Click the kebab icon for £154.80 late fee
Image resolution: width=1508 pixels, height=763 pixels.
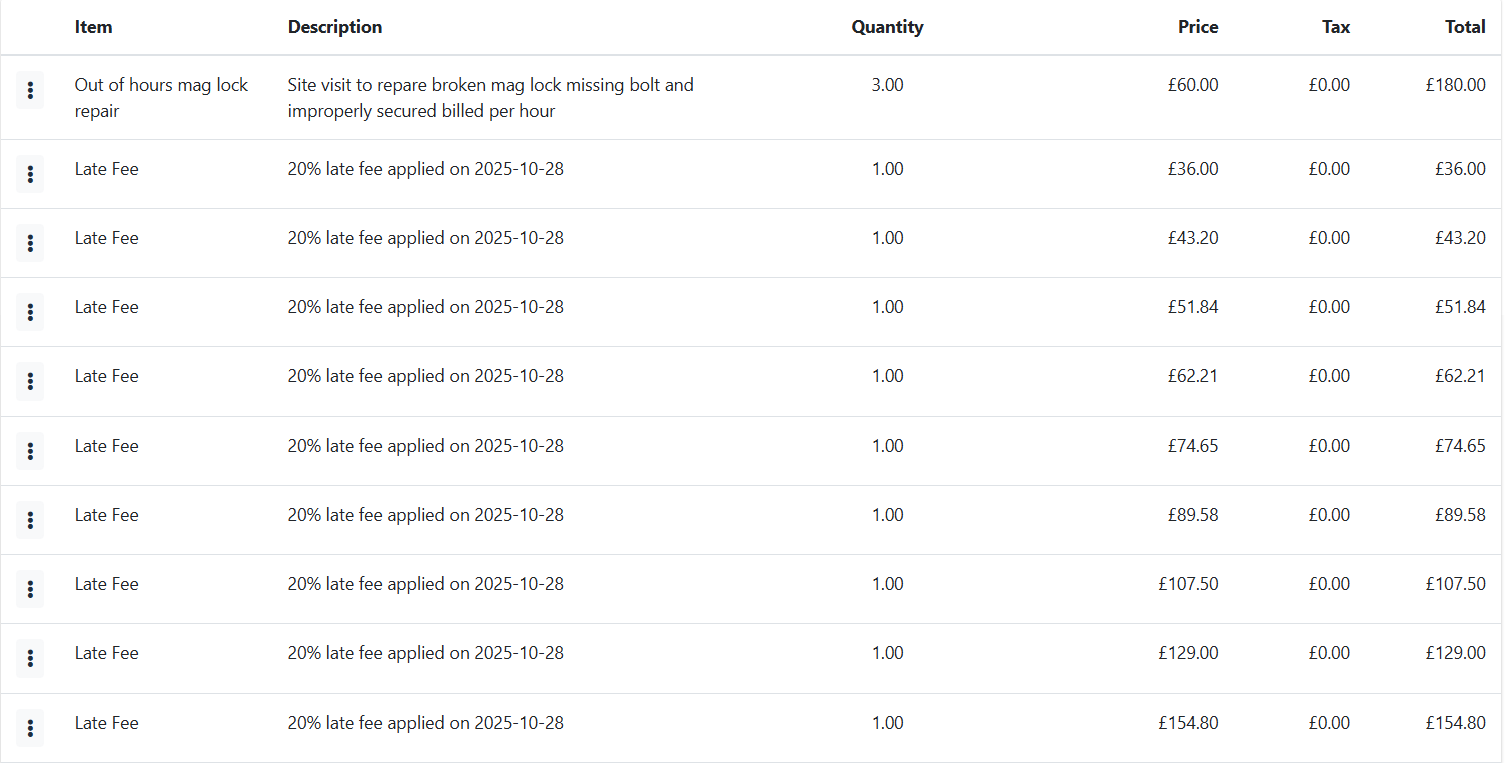pyautogui.click(x=30, y=728)
